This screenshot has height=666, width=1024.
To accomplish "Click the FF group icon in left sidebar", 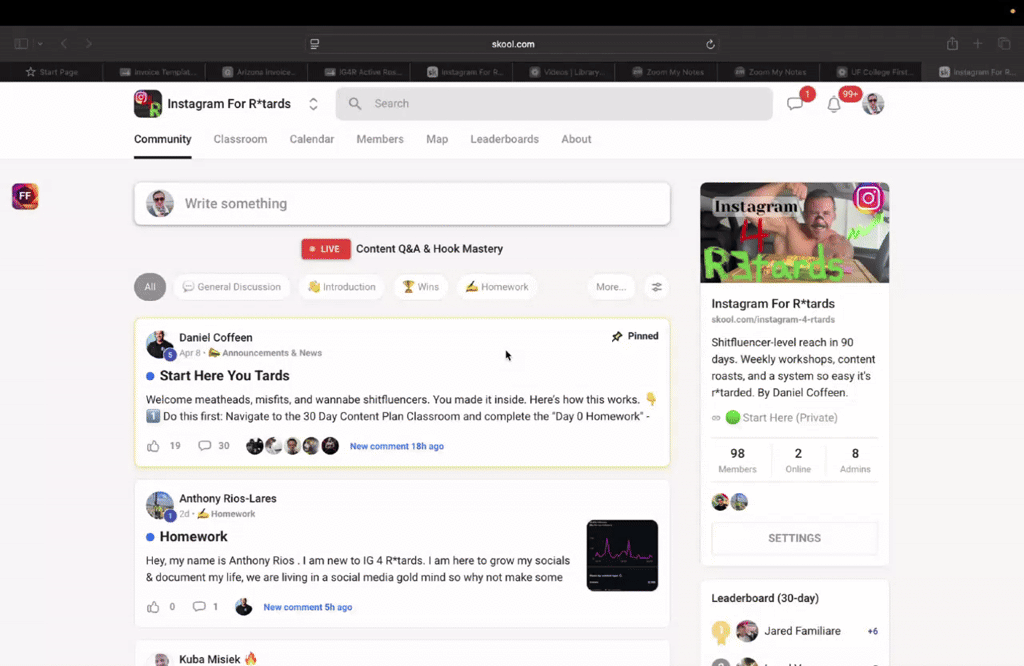I will (25, 196).
